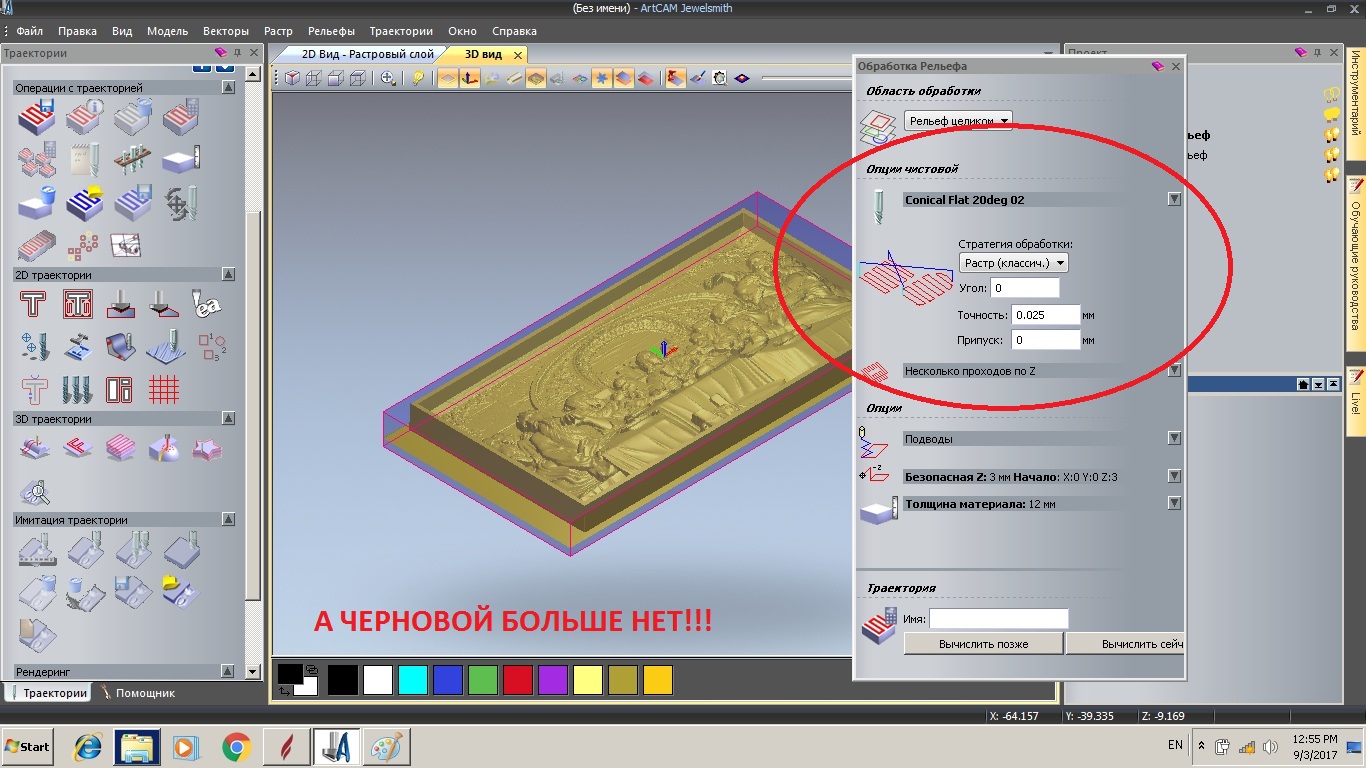The width and height of the screenshot is (1366, 768).
Task: Click the Tool Database notepad icon
Action: [x=83, y=160]
